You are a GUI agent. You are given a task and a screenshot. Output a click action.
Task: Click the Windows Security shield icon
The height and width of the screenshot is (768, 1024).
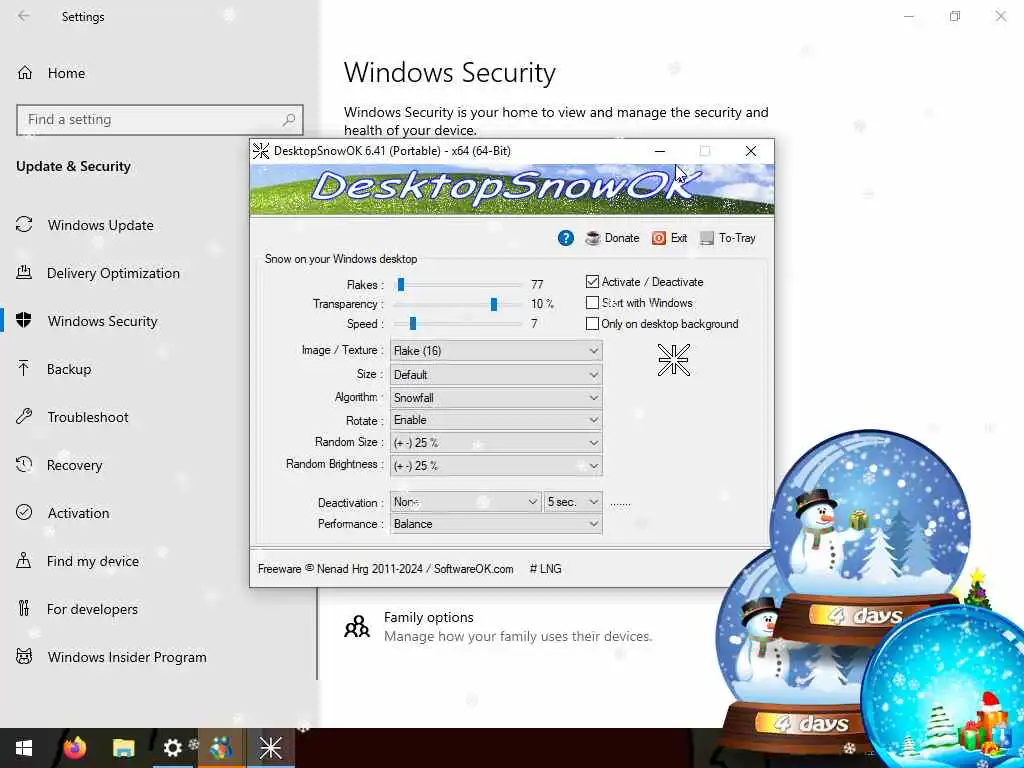tap(24, 321)
